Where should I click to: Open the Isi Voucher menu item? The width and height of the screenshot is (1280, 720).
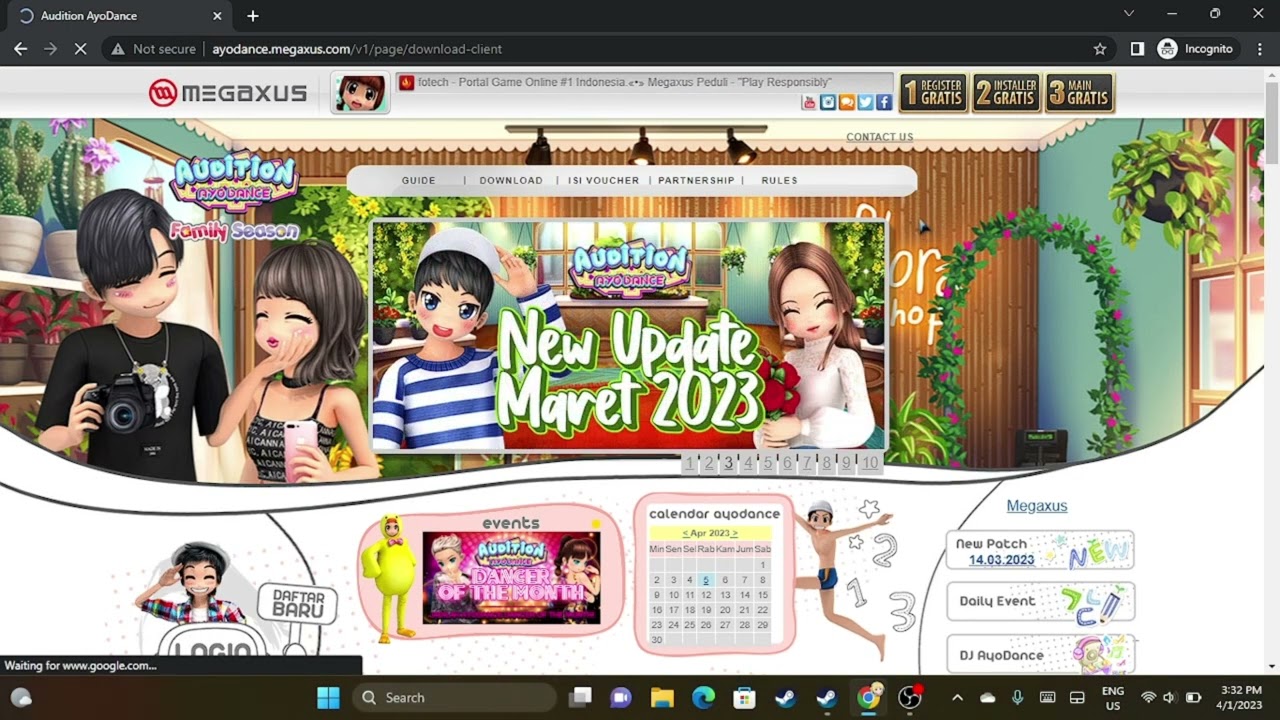tap(603, 180)
